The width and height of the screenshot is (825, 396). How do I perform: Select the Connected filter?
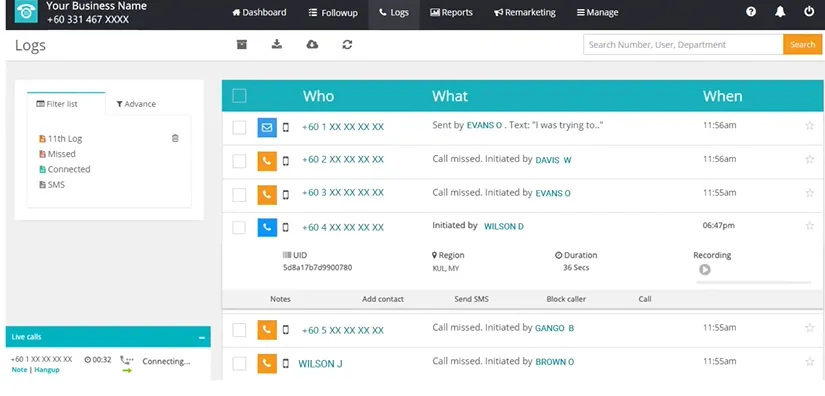[x=65, y=169]
